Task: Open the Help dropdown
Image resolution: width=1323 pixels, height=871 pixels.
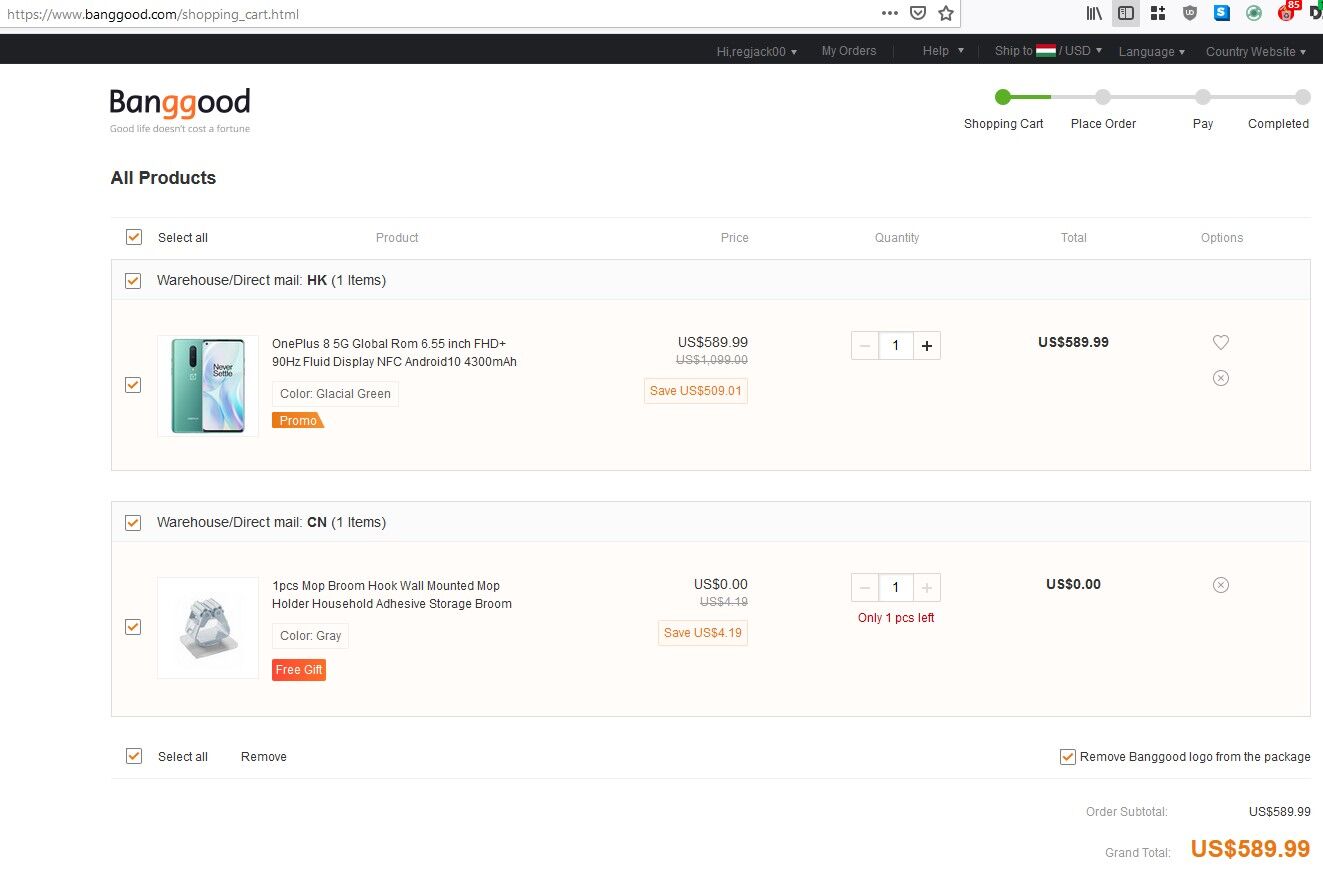Action: [943, 51]
